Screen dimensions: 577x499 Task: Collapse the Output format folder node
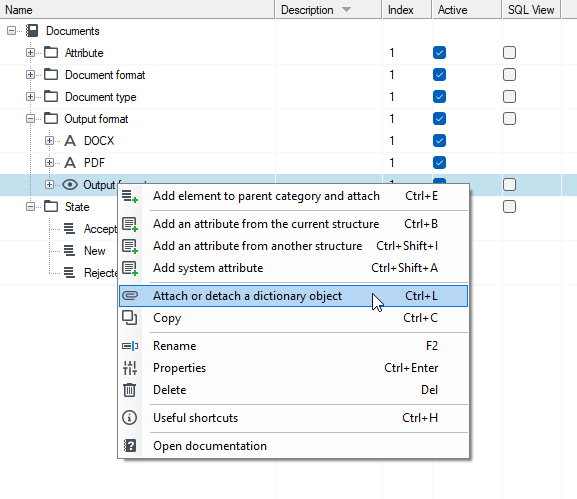(31, 119)
